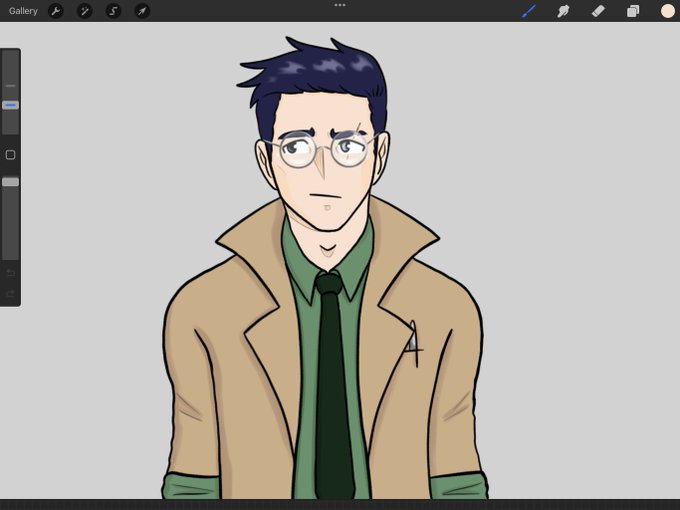This screenshot has width=680, height=510.
Task: Return to the Gallery
Action: click(23, 11)
